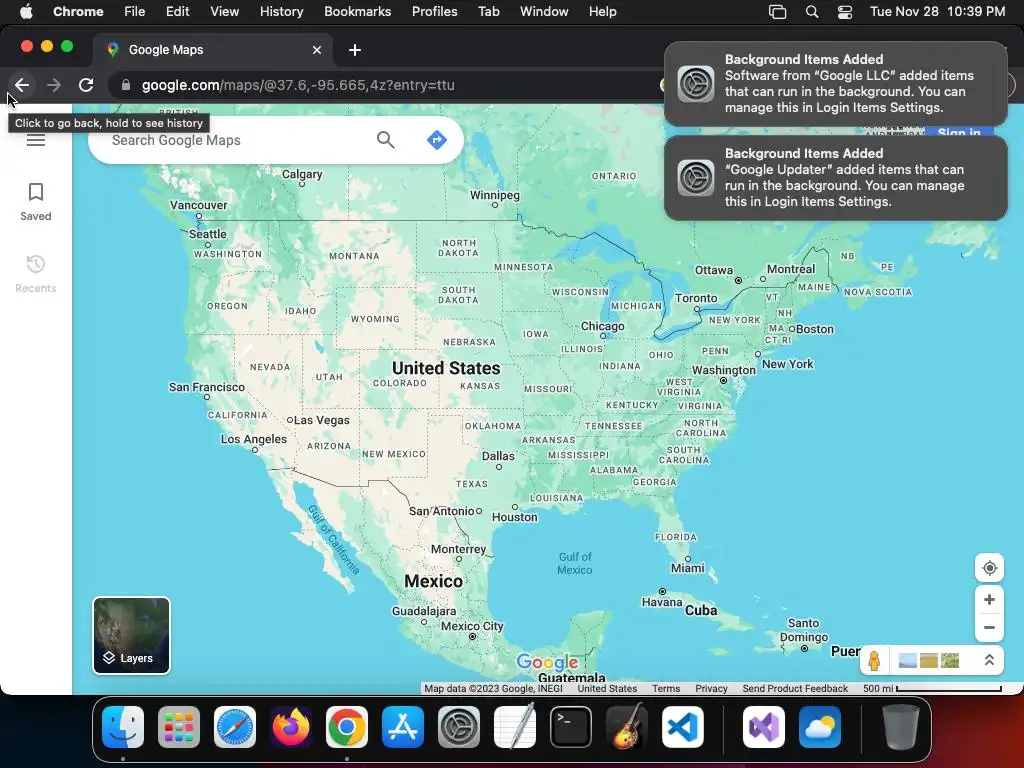Open the Profiles menu

434,12
